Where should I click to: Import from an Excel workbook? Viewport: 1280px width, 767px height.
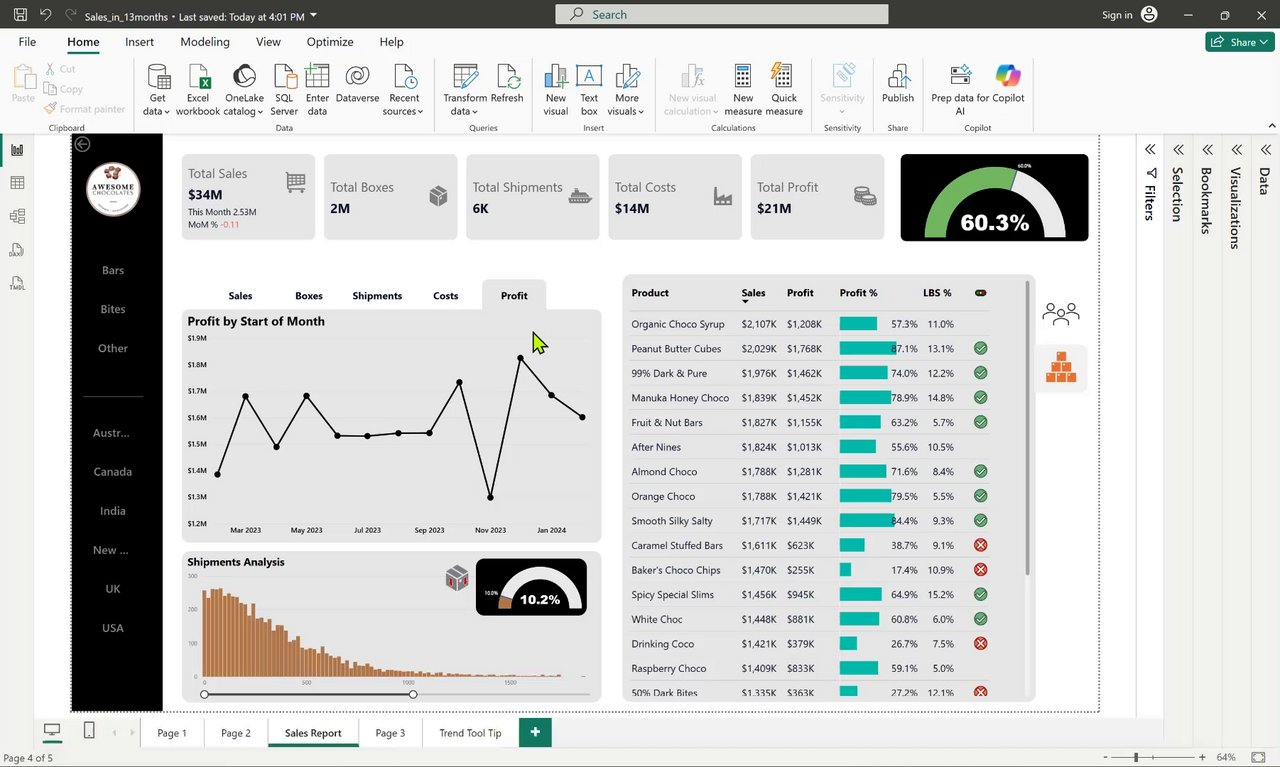[198, 90]
